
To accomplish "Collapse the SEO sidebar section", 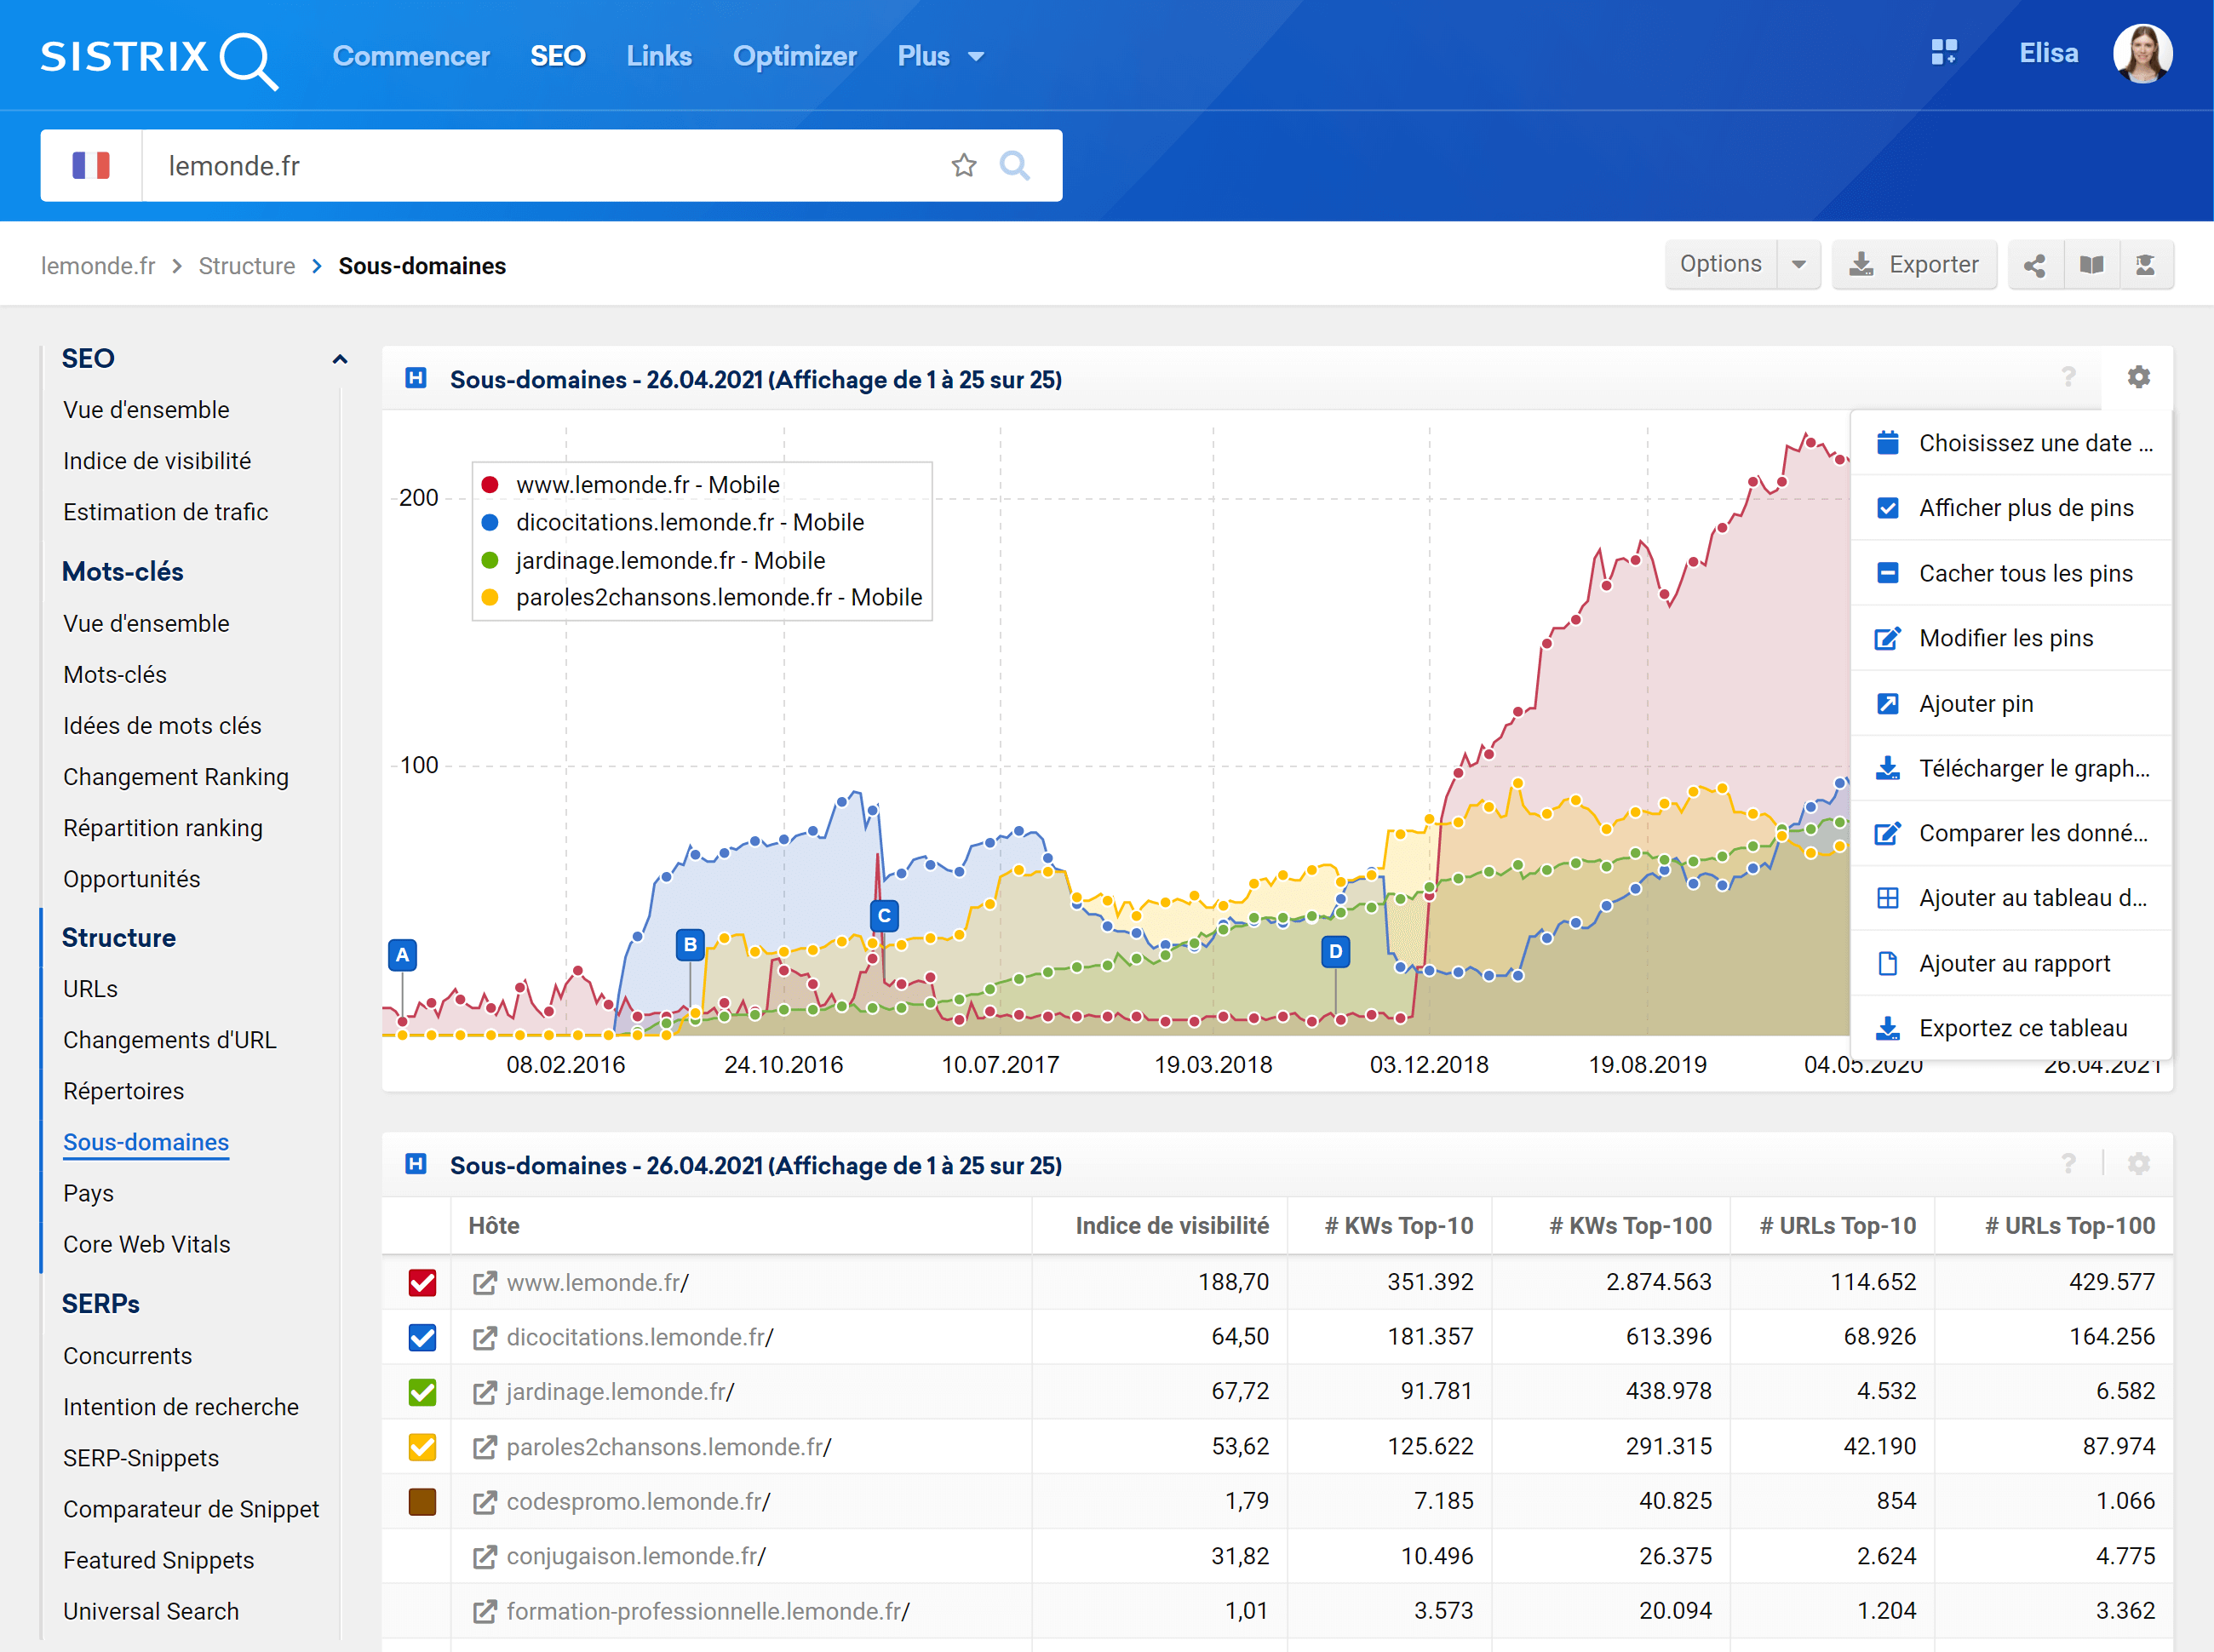I will 340,359.
